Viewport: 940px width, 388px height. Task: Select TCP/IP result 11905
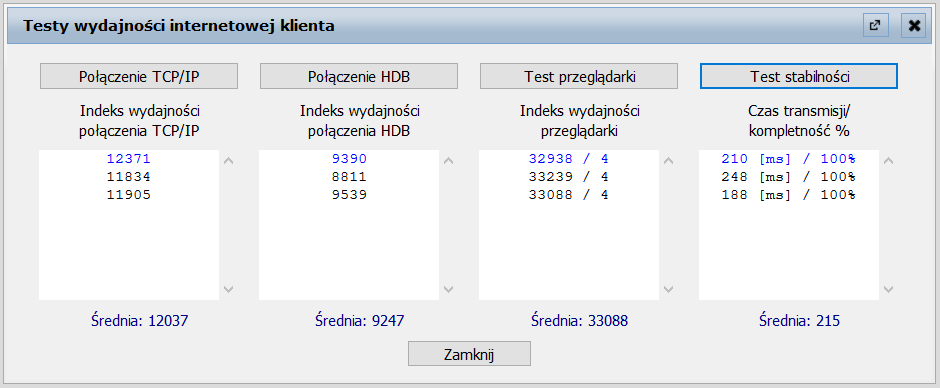point(129,195)
